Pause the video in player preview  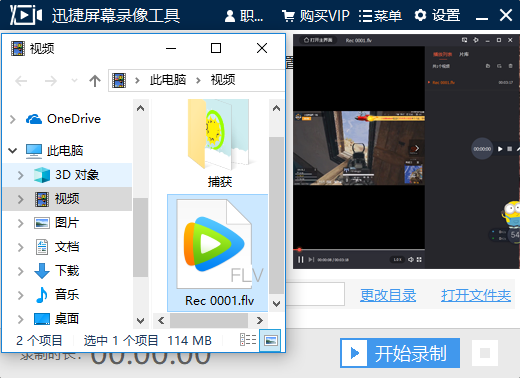pyautogui.click(x=301, y=259)
